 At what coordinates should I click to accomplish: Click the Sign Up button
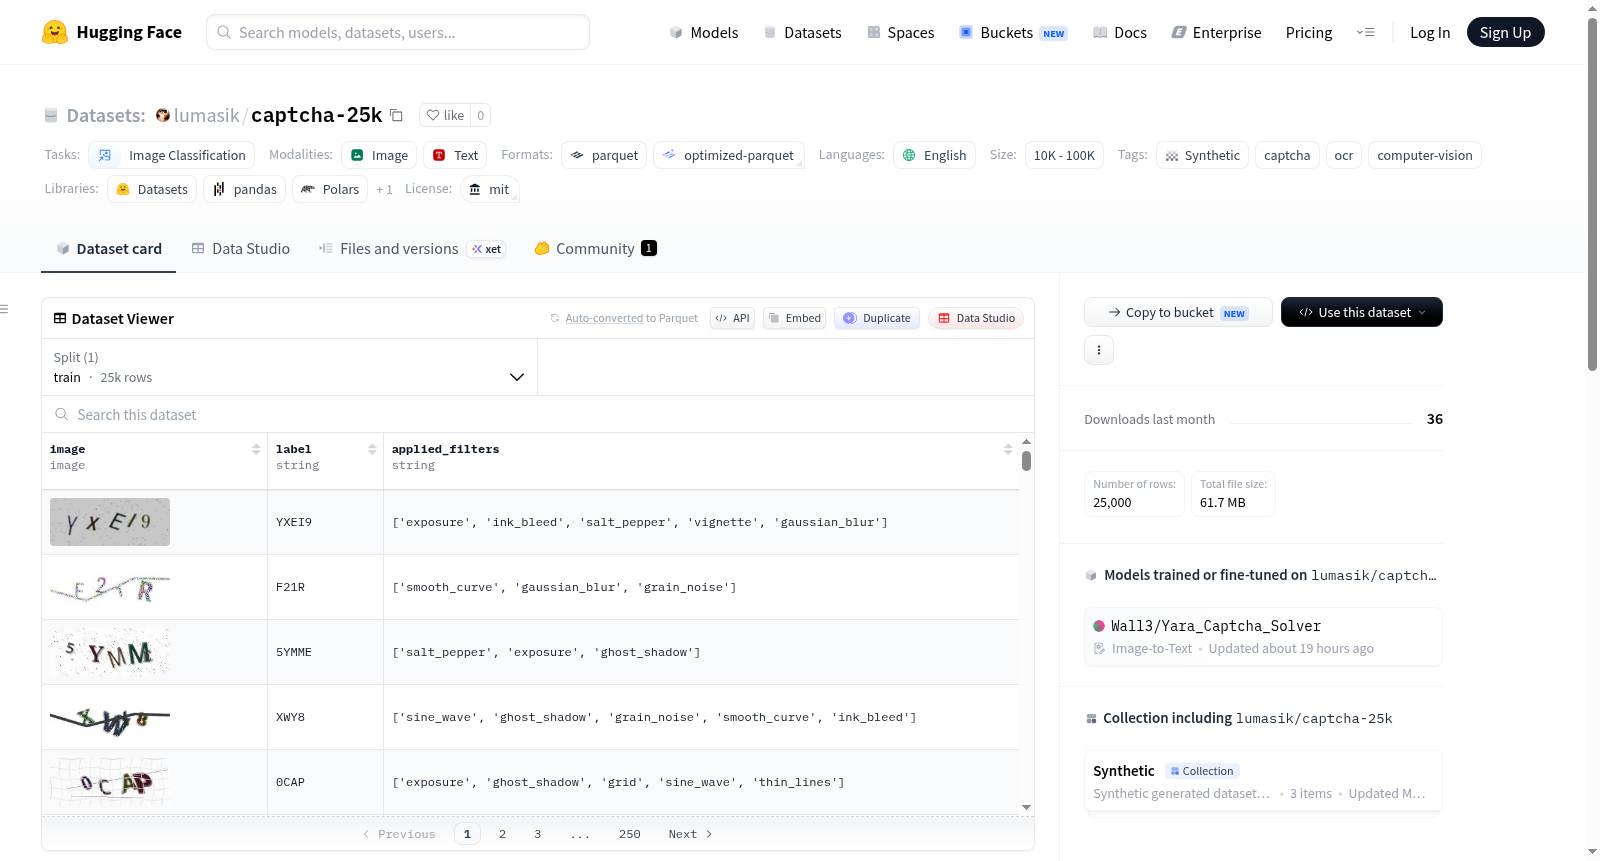click(x=1506, y=32)
